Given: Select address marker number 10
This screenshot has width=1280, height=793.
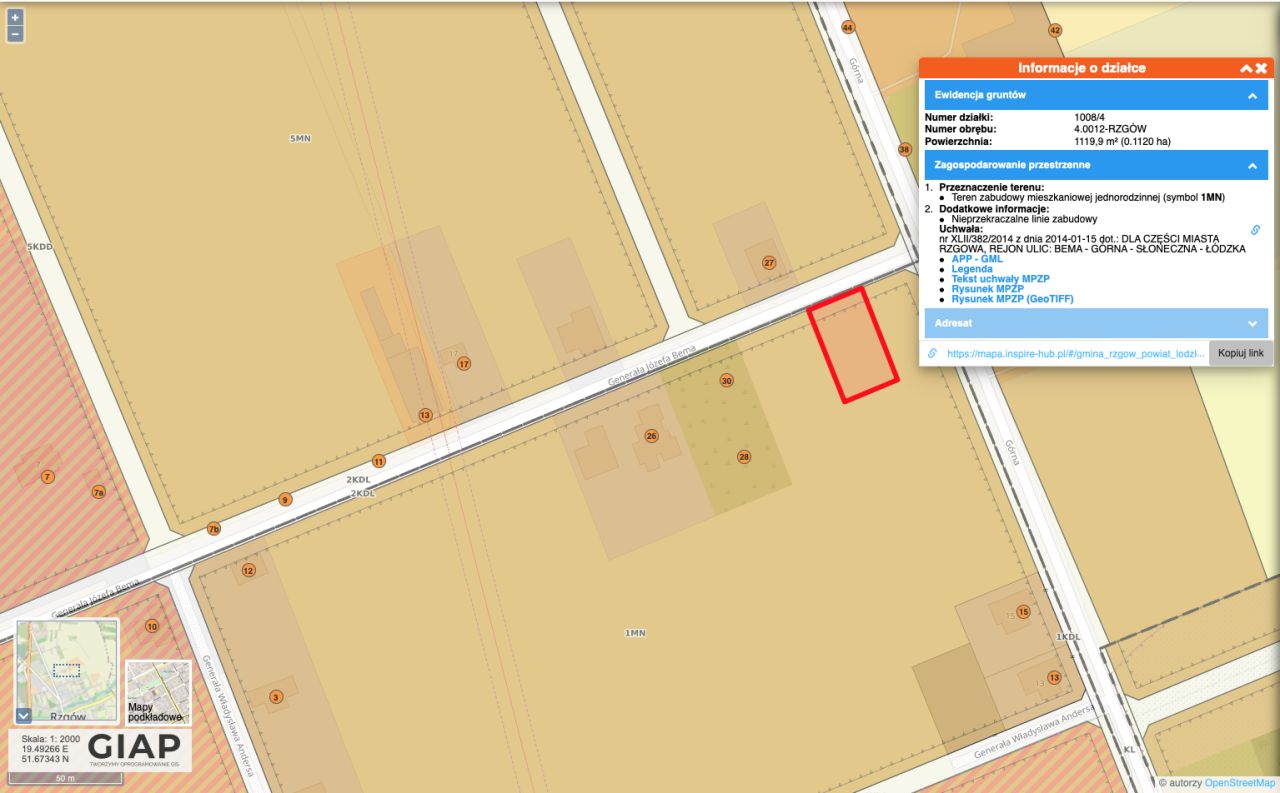Looking at the screenshot, I should (x=152, y=627).
